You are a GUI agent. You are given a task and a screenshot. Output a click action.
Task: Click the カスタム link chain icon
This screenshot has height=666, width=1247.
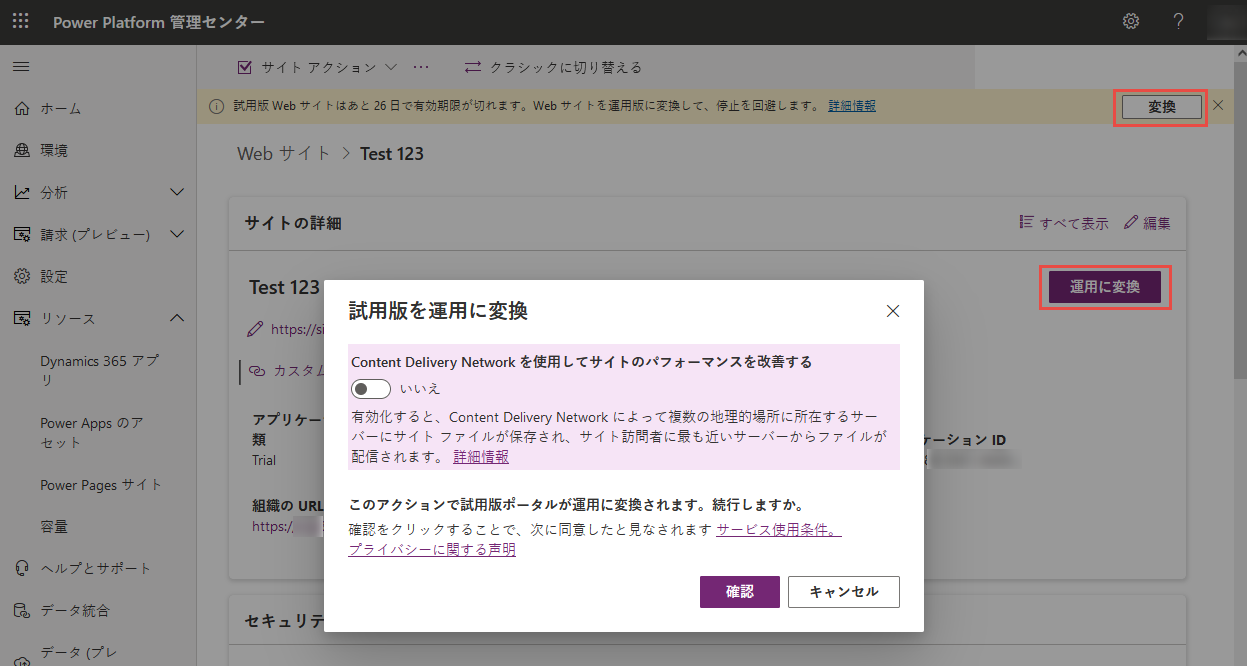[x=257, y=370]
